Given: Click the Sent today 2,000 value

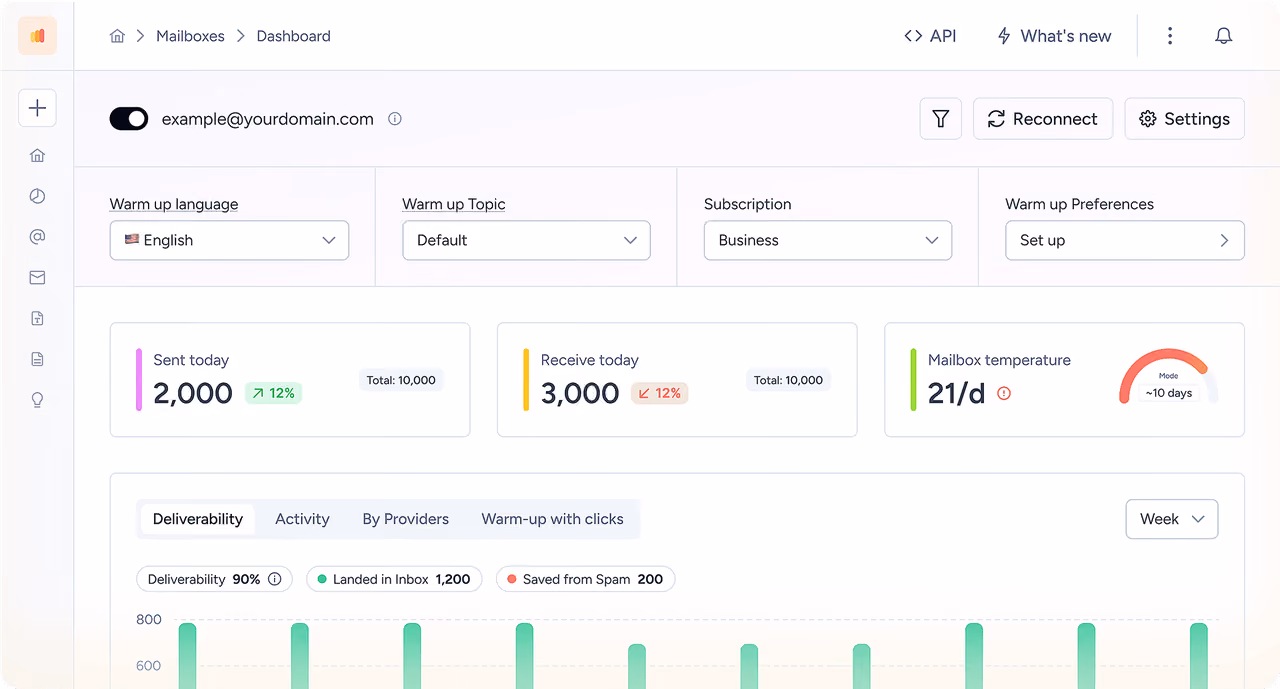Looking at the screenshot, I should click(x=193, y=394).
